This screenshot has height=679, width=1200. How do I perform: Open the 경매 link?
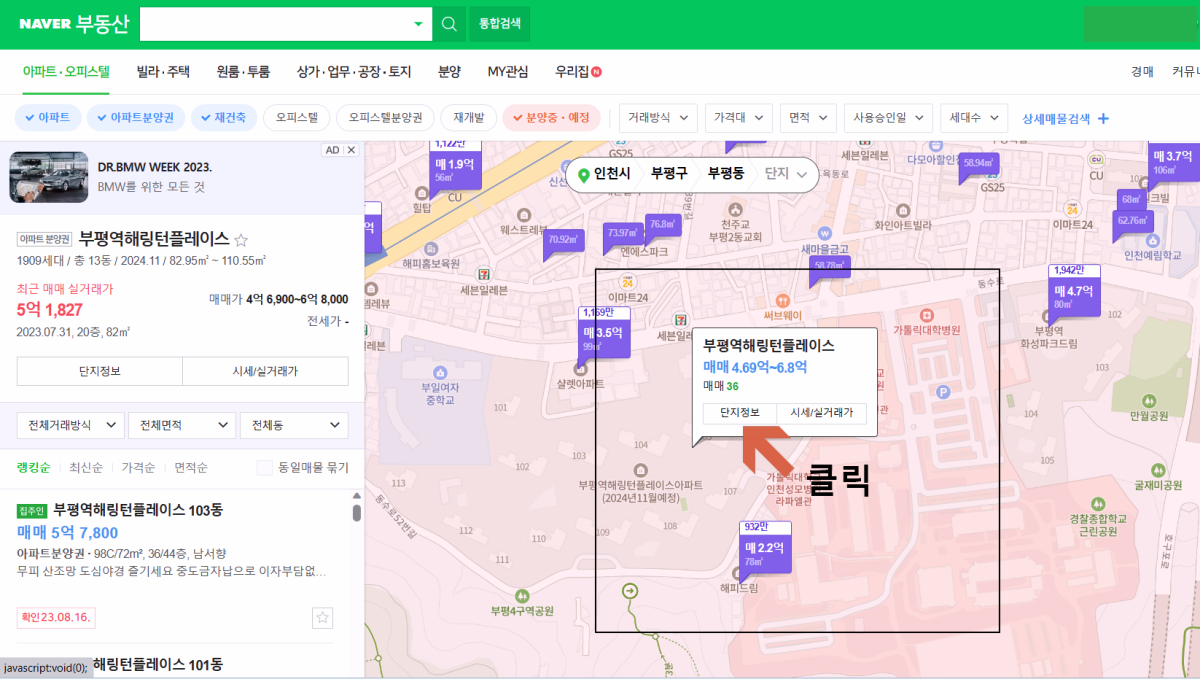click(1143, 72)
